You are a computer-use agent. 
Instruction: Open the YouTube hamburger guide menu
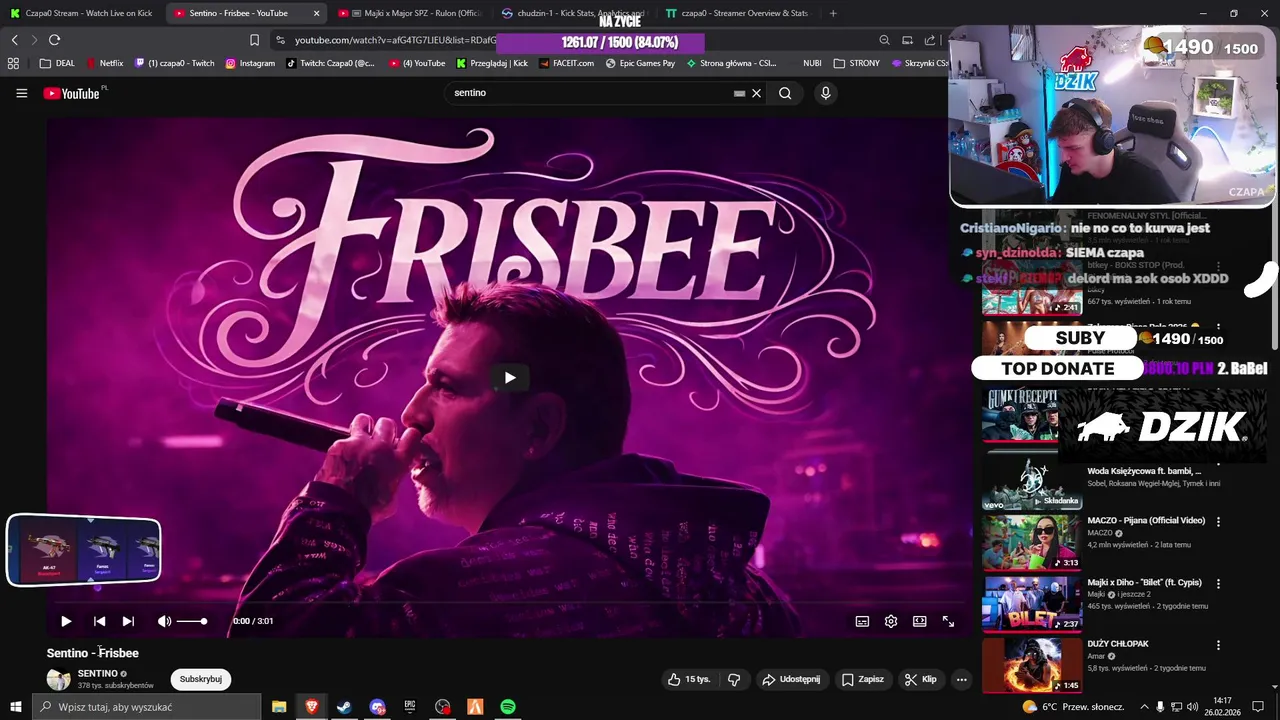21,93
